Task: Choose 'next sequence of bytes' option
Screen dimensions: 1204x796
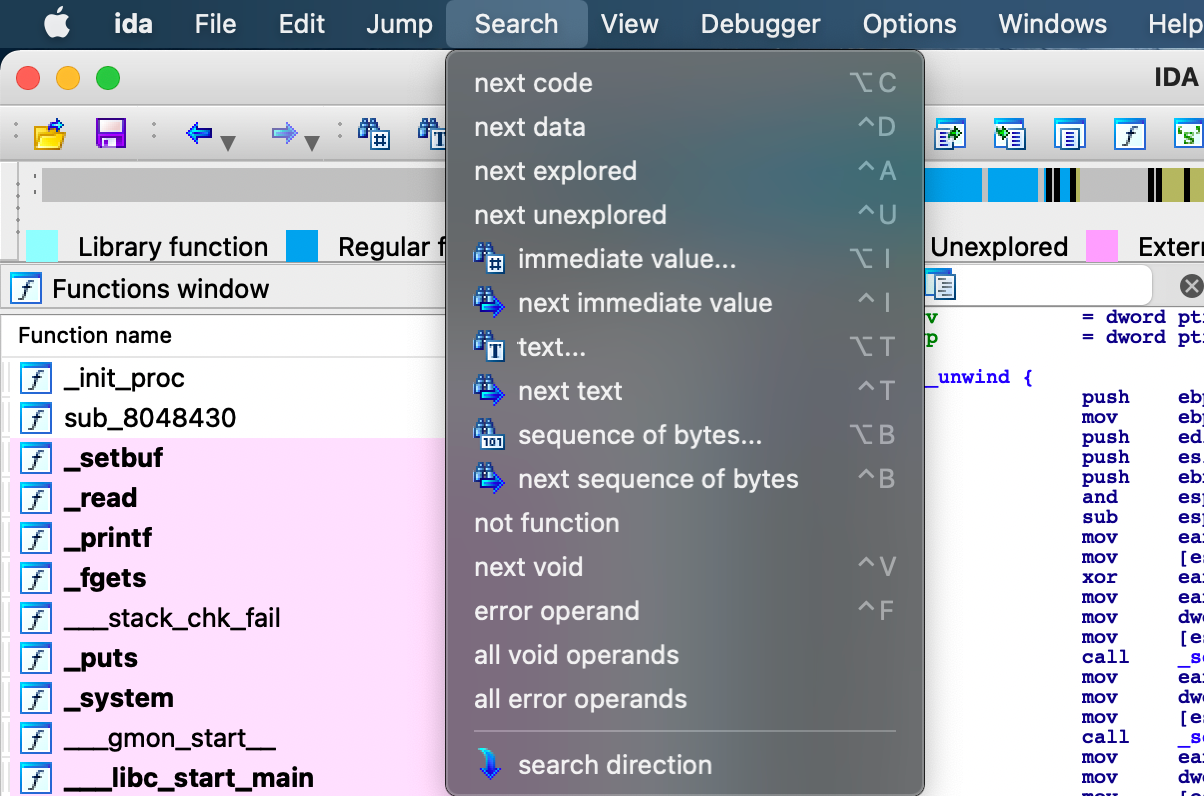Action: [x=685, y=479]
